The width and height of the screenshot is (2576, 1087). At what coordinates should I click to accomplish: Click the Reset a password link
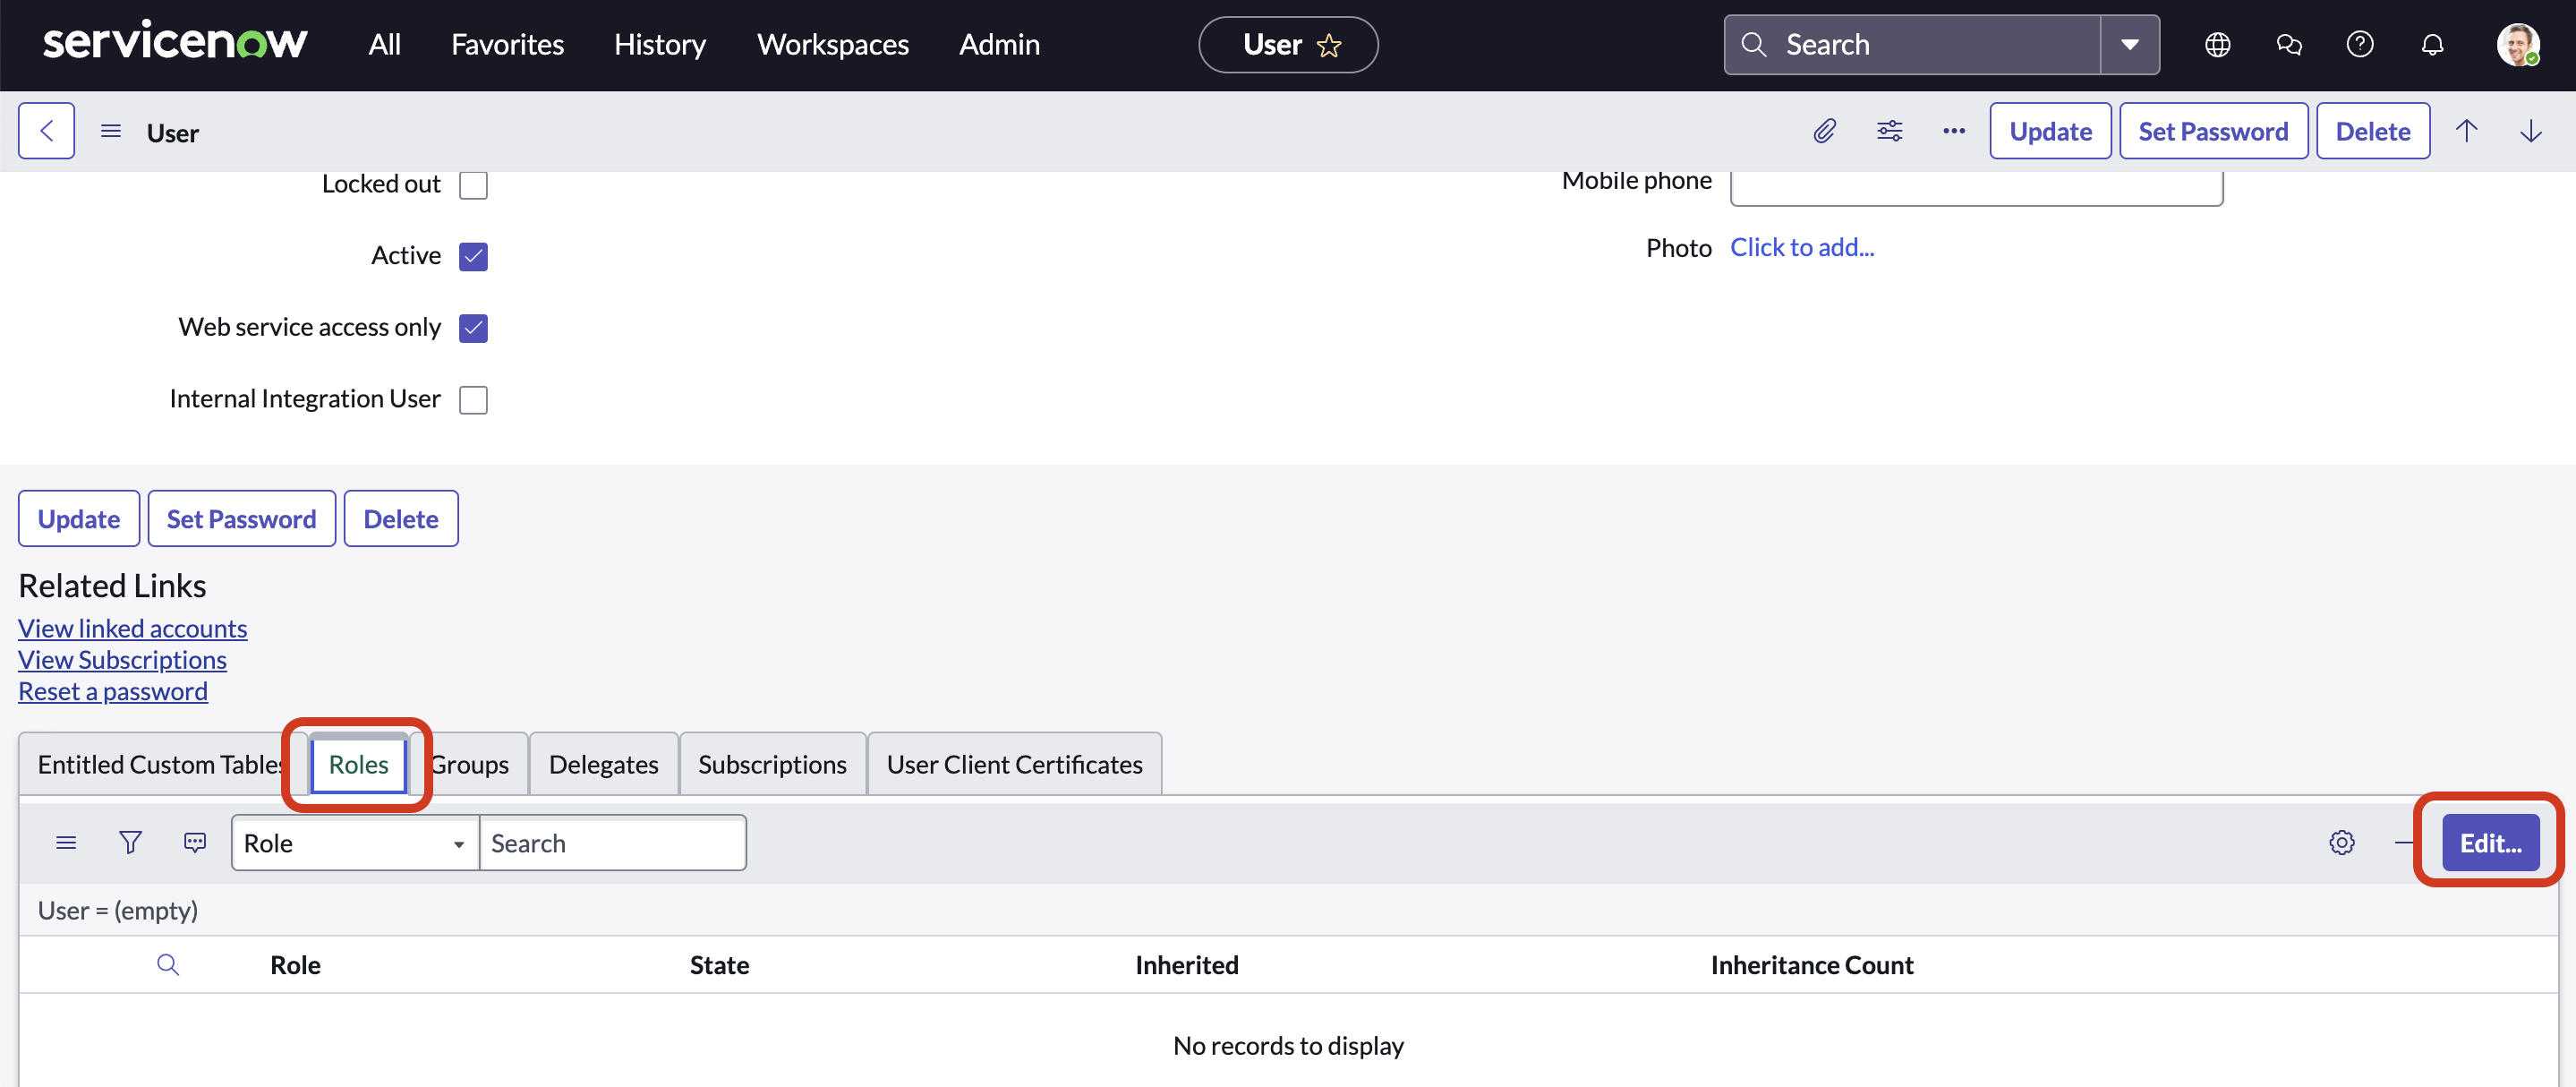point(112,689)
